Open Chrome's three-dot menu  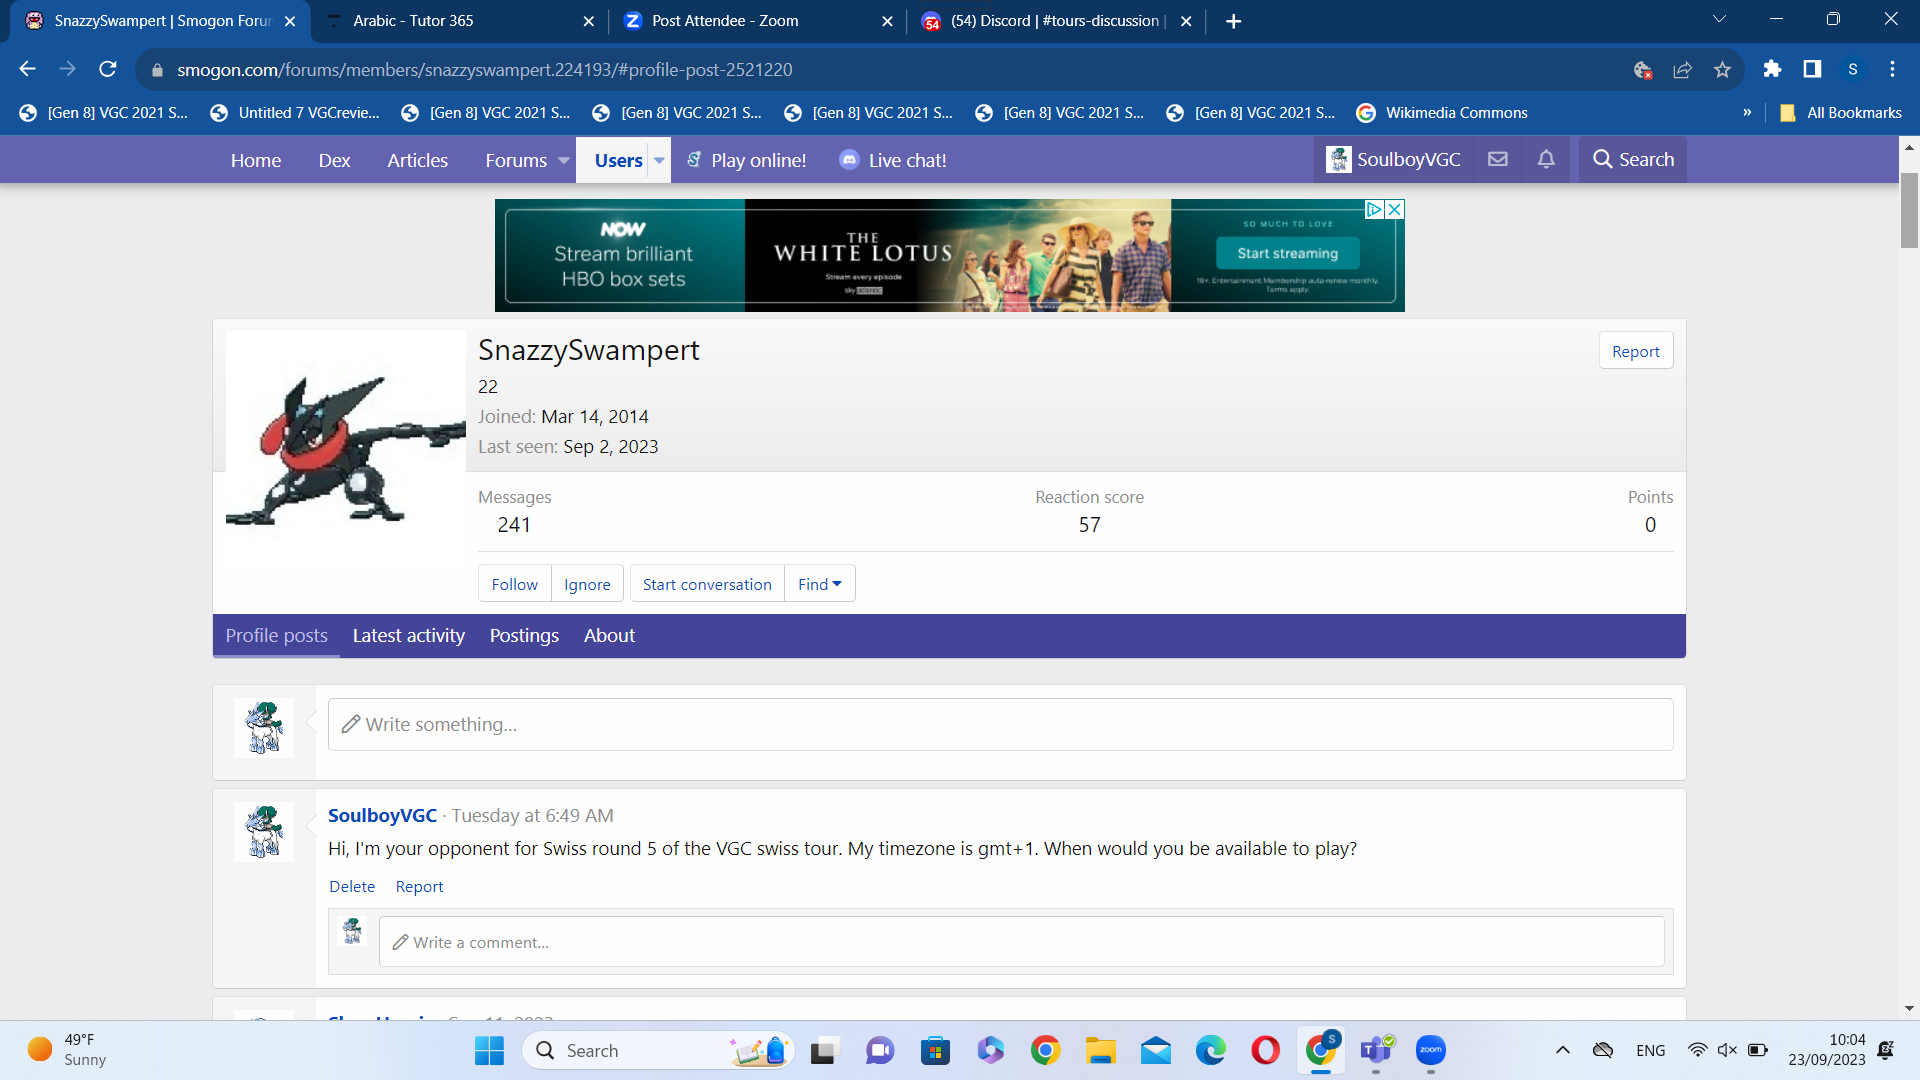tap(1892, 69)
